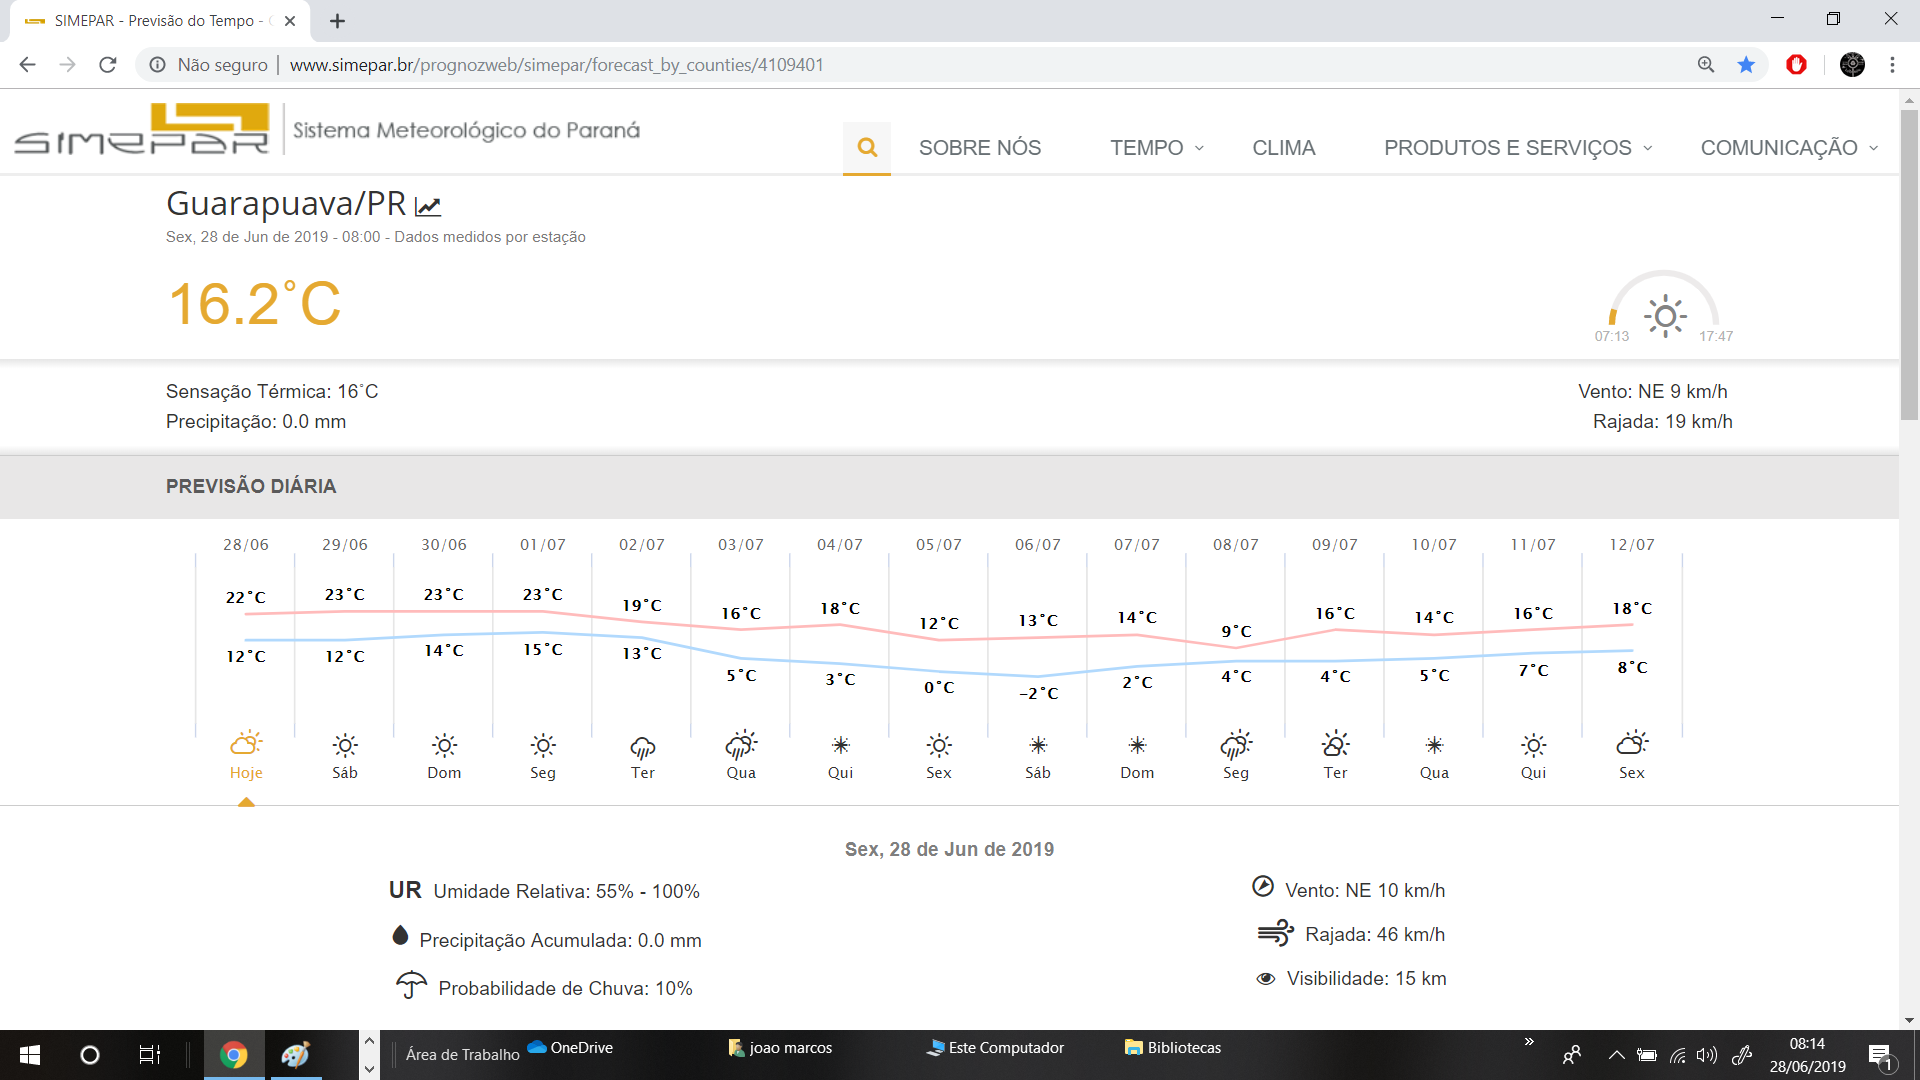Click the volume icon in system tray

pos(1707,1055)
